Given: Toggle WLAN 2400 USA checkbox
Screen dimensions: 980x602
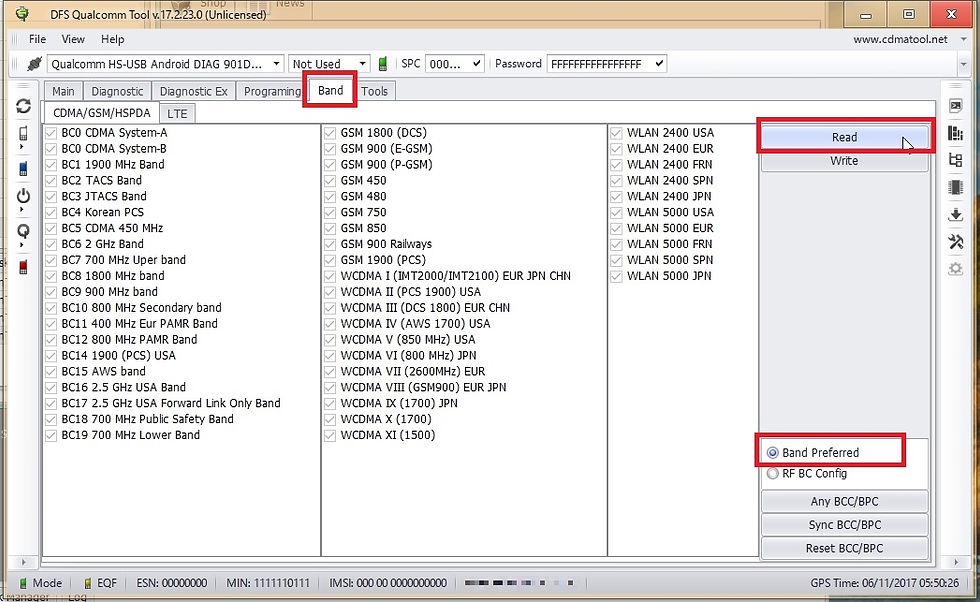Looking at the screenshot, I should (616, 133).
